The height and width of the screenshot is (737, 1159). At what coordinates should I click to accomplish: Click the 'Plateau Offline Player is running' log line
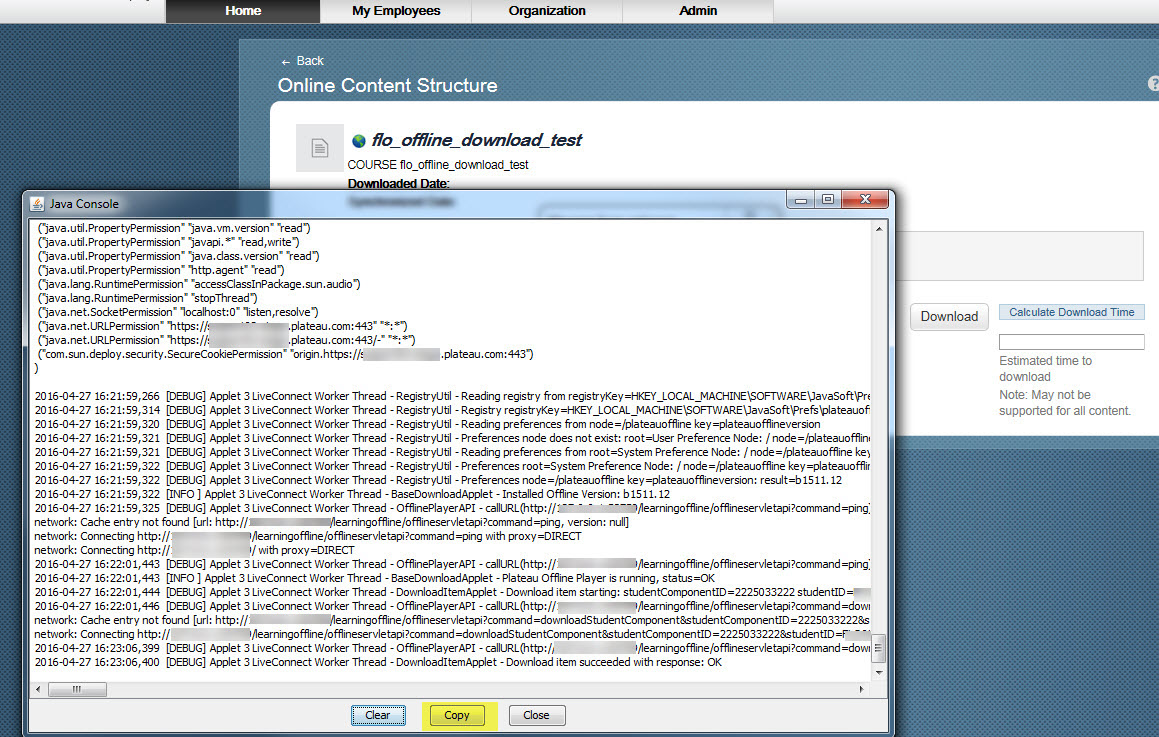[x=375, y=579]
